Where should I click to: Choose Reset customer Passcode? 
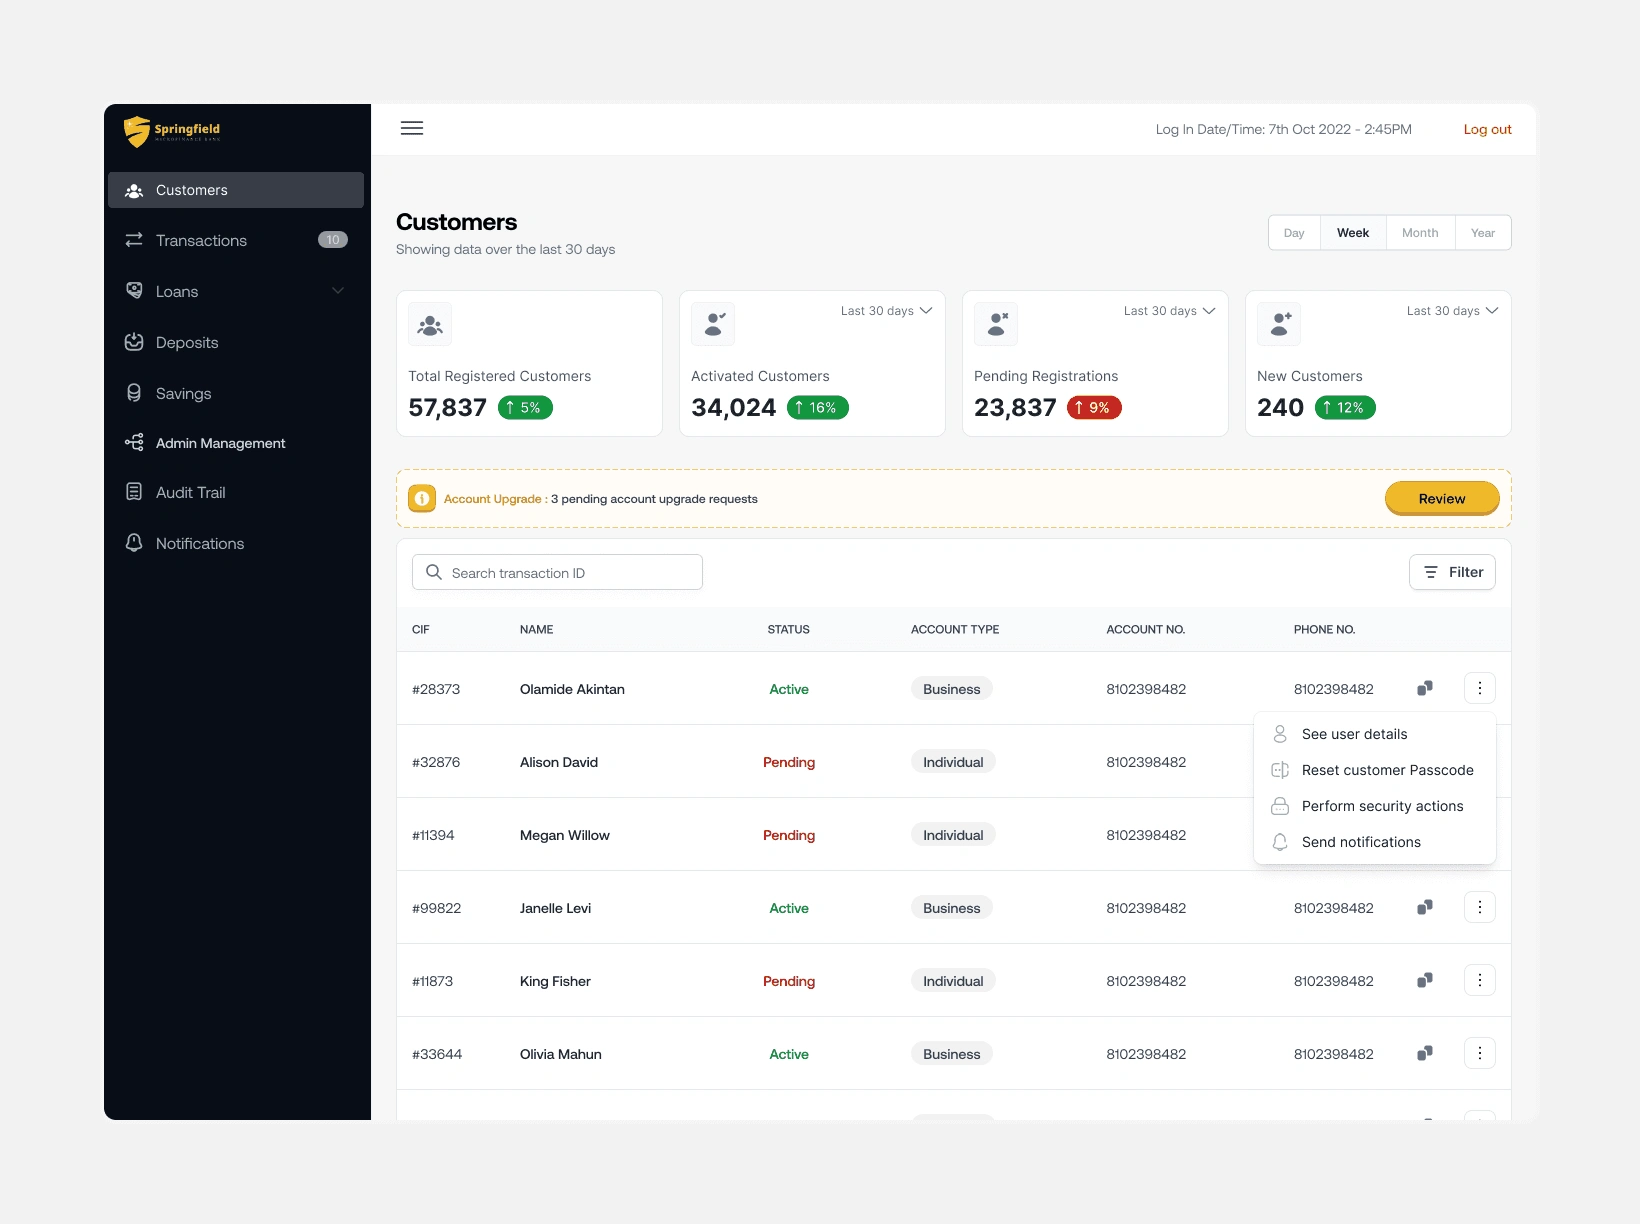coord(1375,770)
